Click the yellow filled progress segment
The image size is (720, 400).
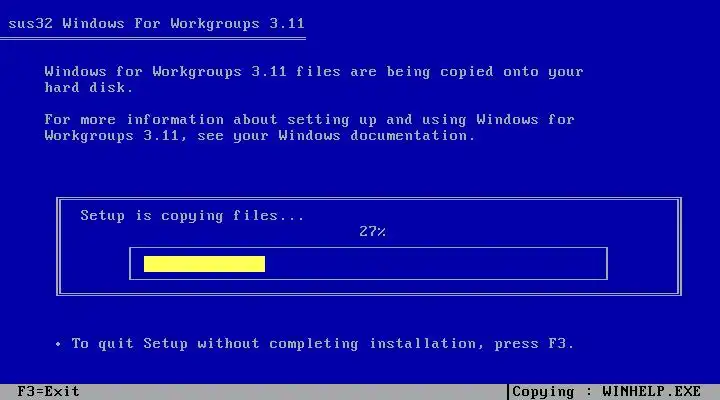pyautogui.click(x=204, y=264)
